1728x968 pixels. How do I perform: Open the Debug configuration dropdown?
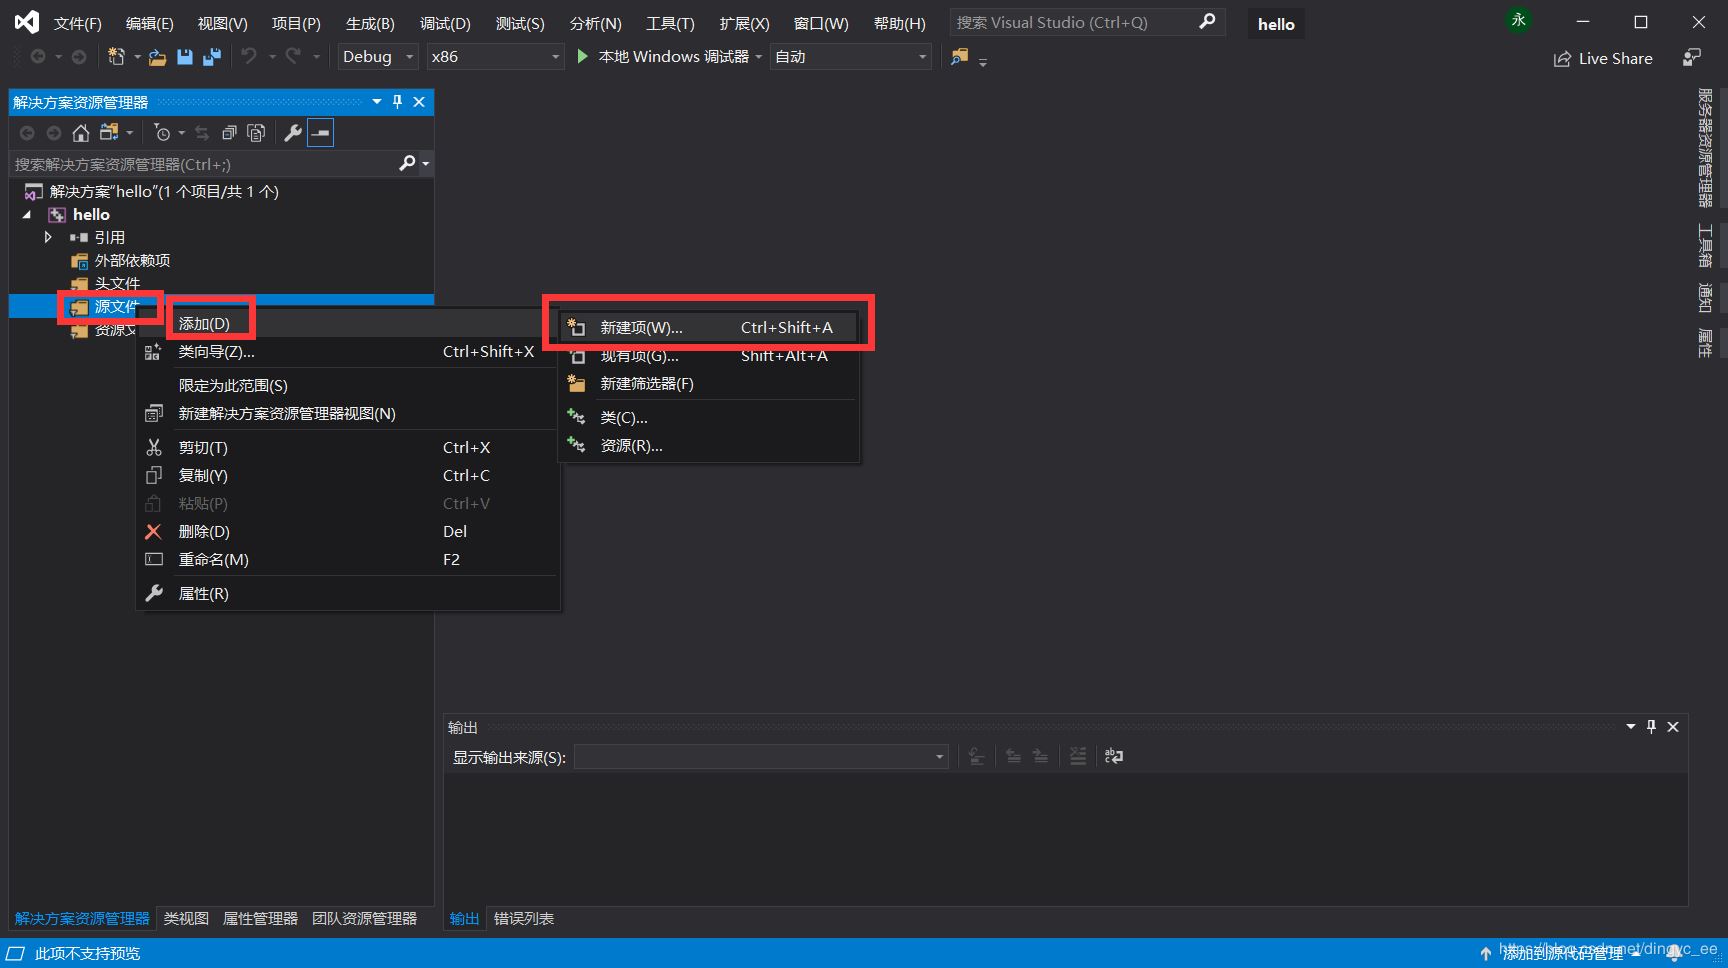pyautogui.click(x=377, y=57)
